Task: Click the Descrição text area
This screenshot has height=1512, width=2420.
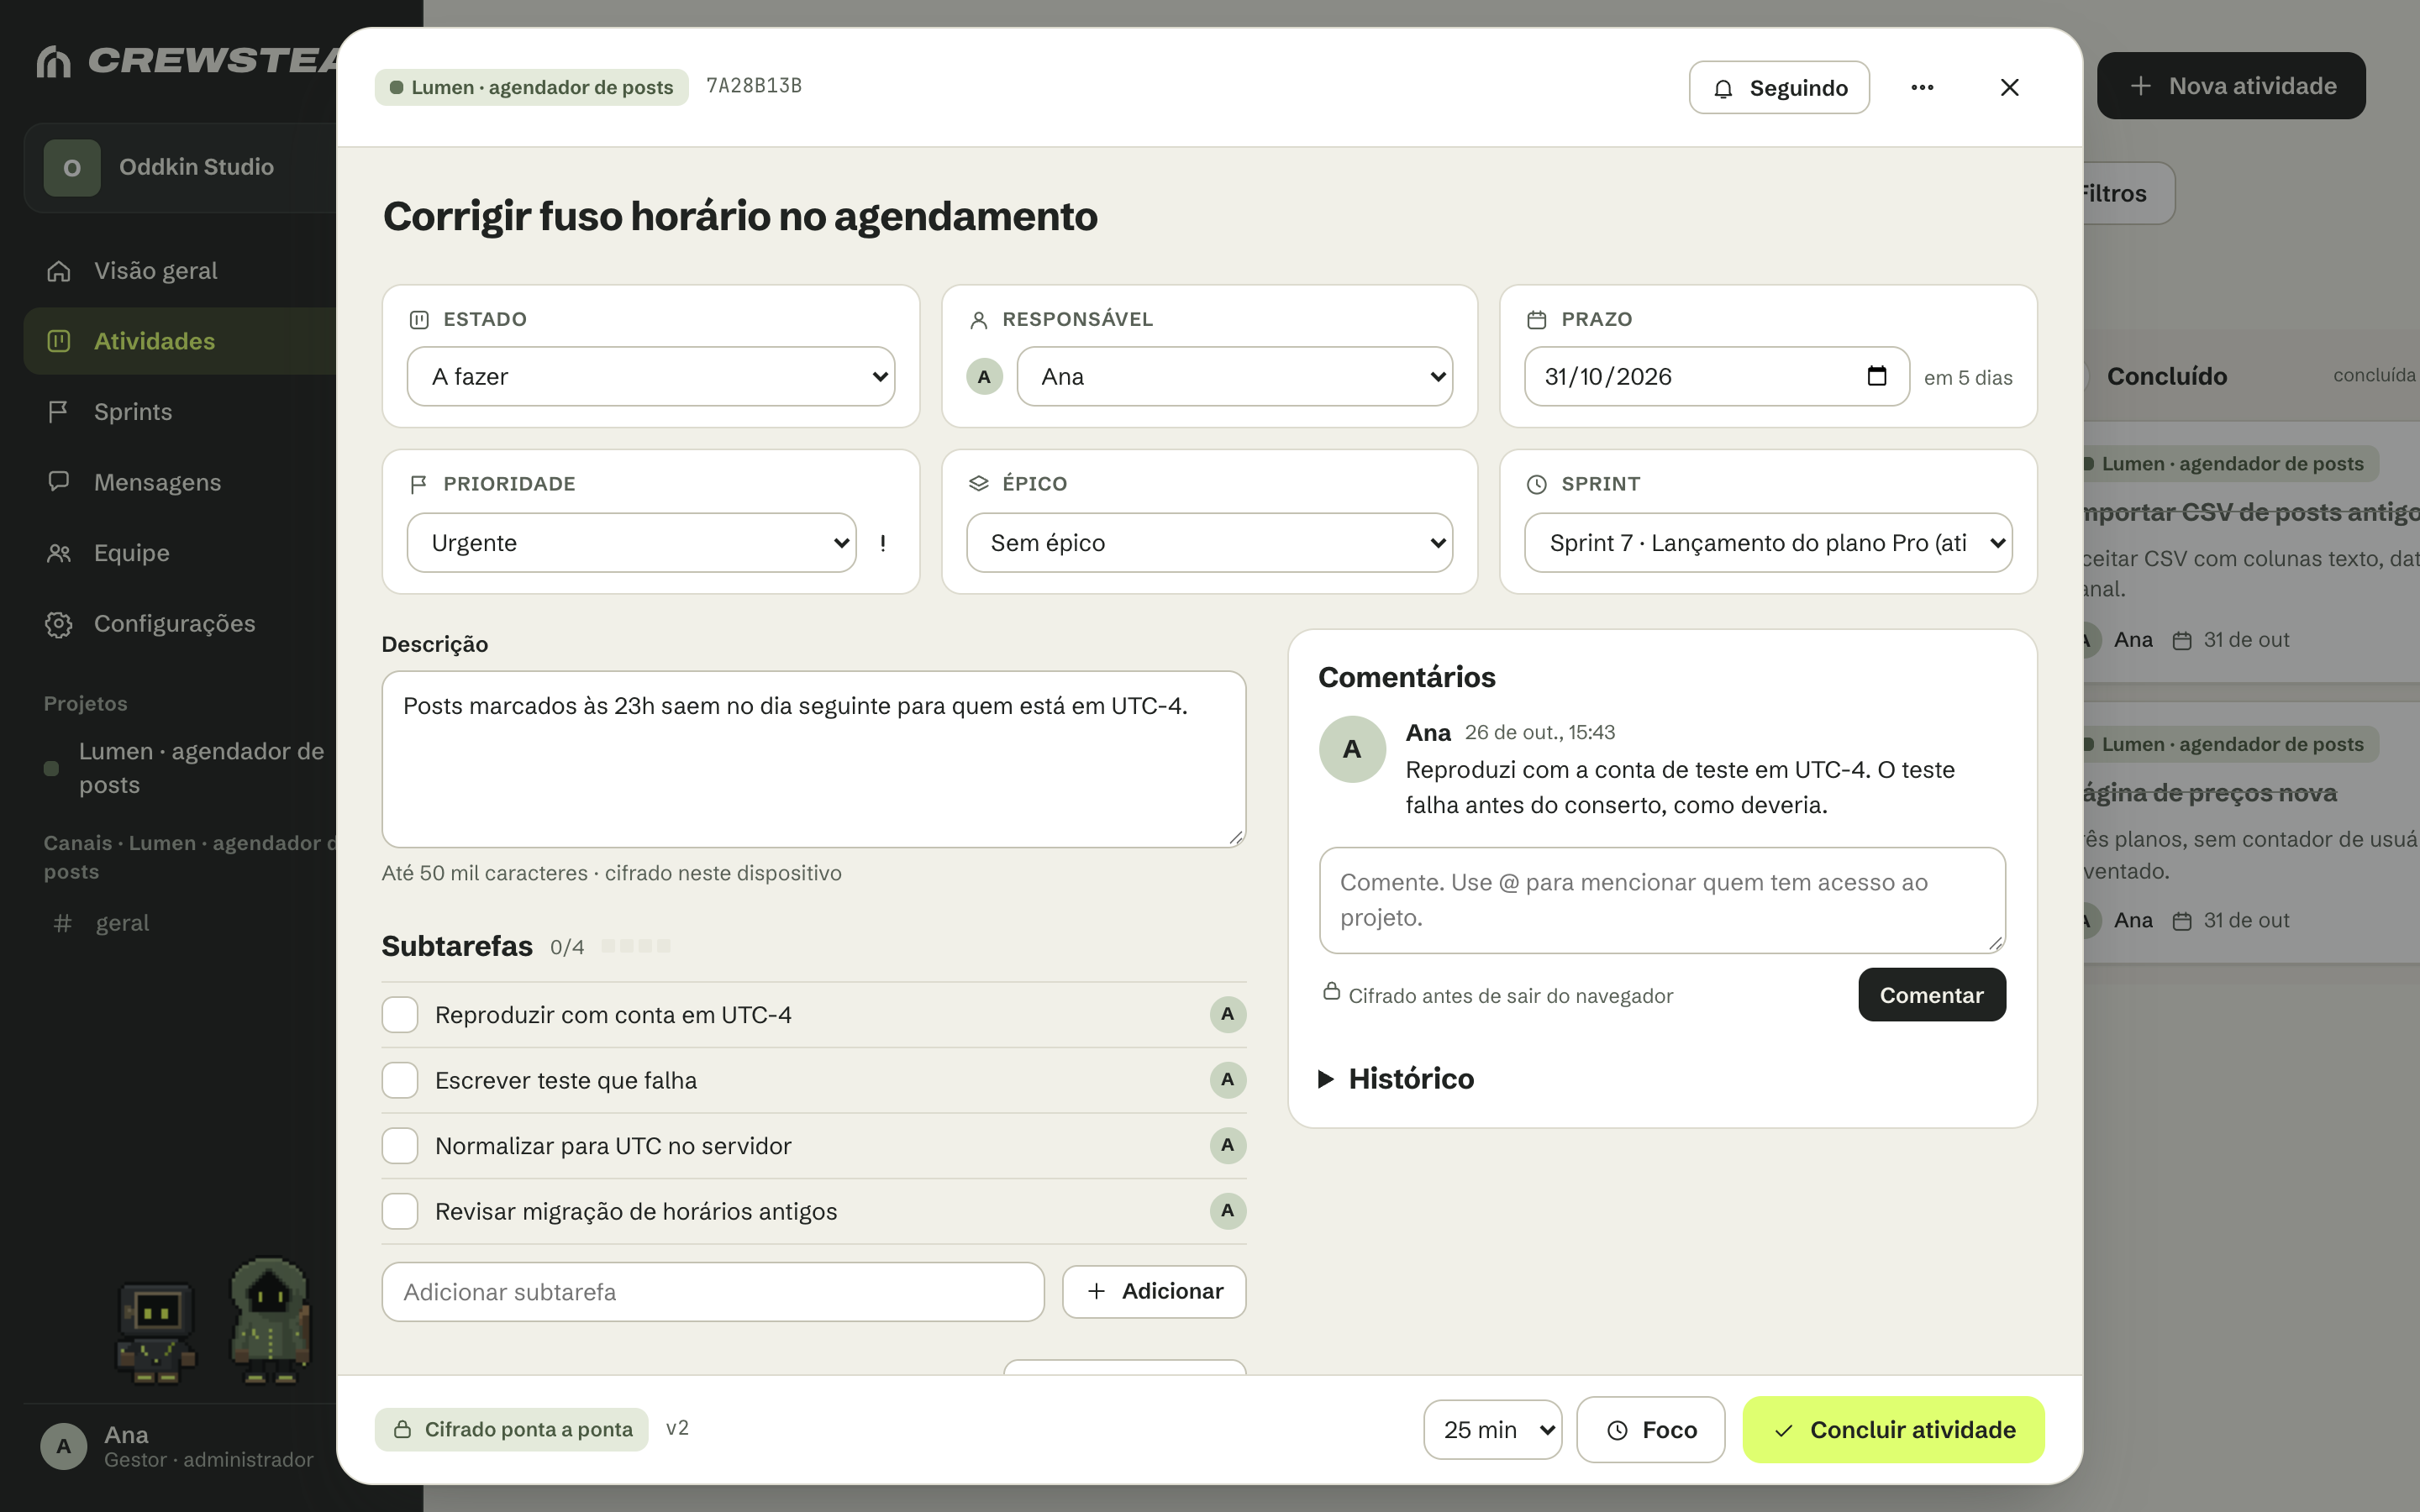Action: pos(814,759)
